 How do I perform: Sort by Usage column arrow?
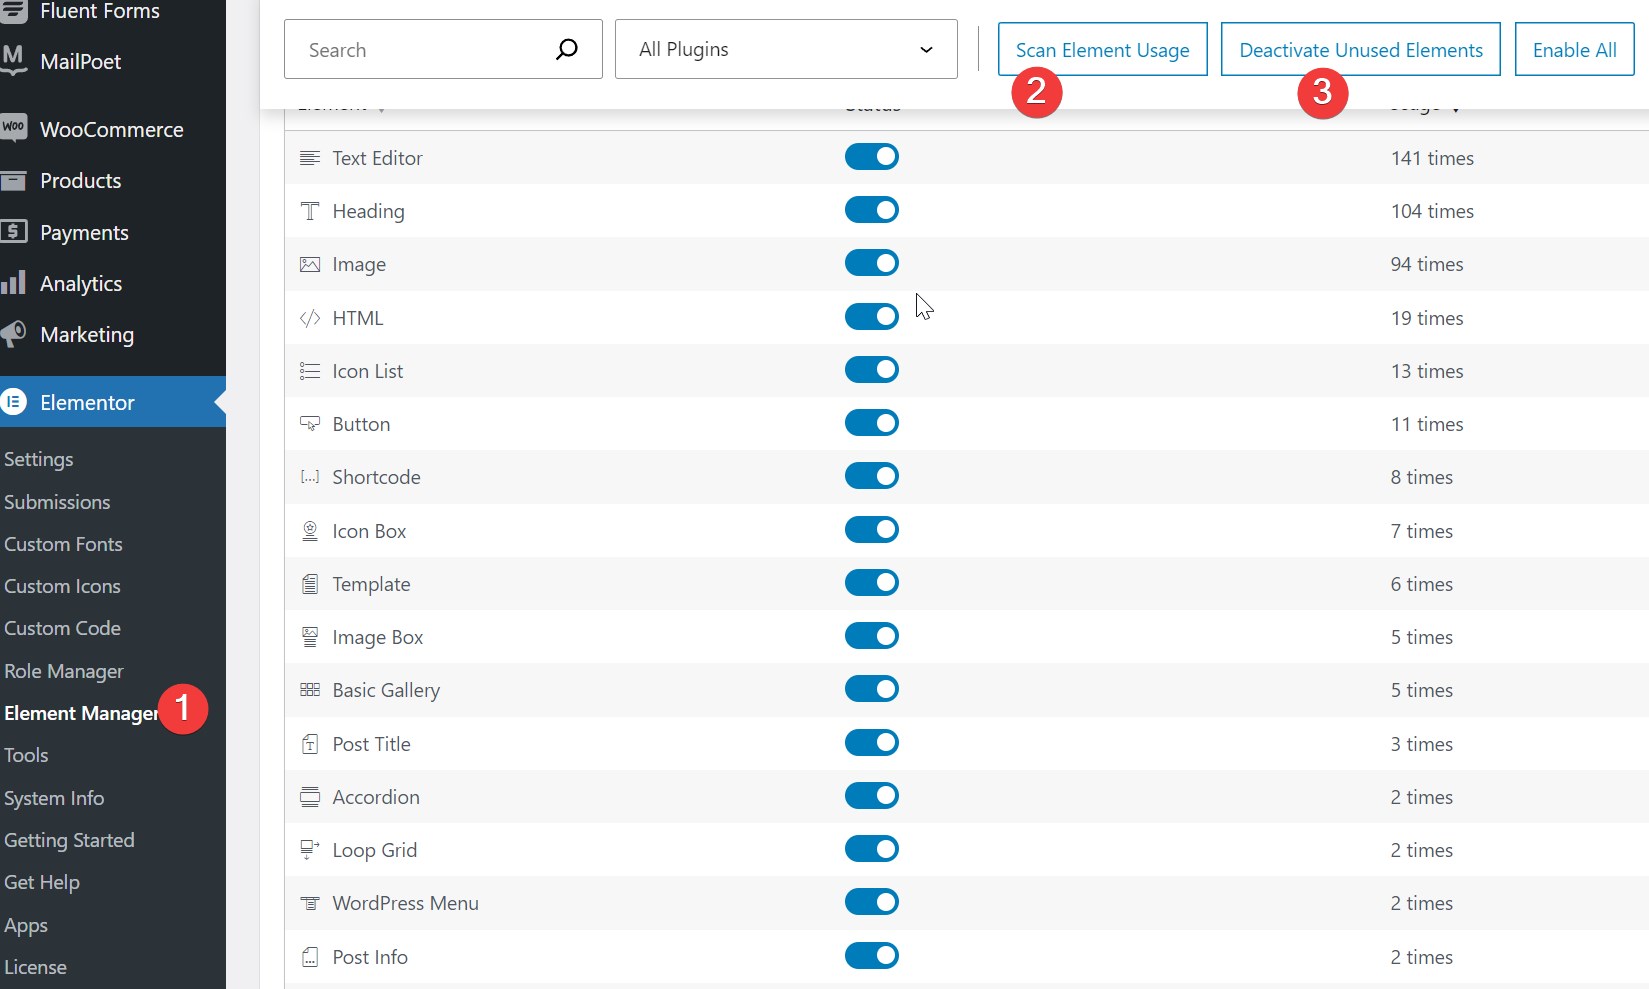coord(1455,108)
